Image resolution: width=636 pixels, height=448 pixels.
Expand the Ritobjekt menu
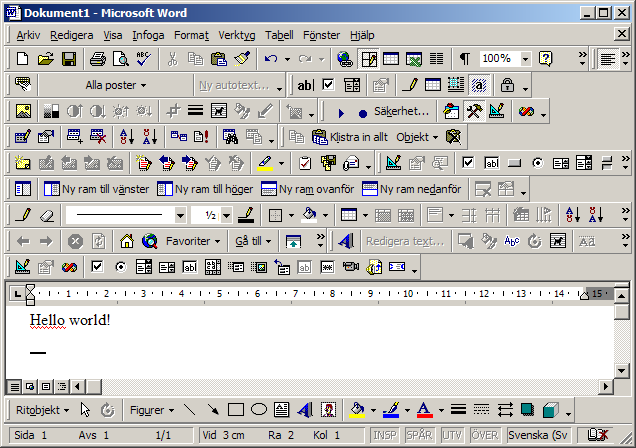click(x=42, y=410)
